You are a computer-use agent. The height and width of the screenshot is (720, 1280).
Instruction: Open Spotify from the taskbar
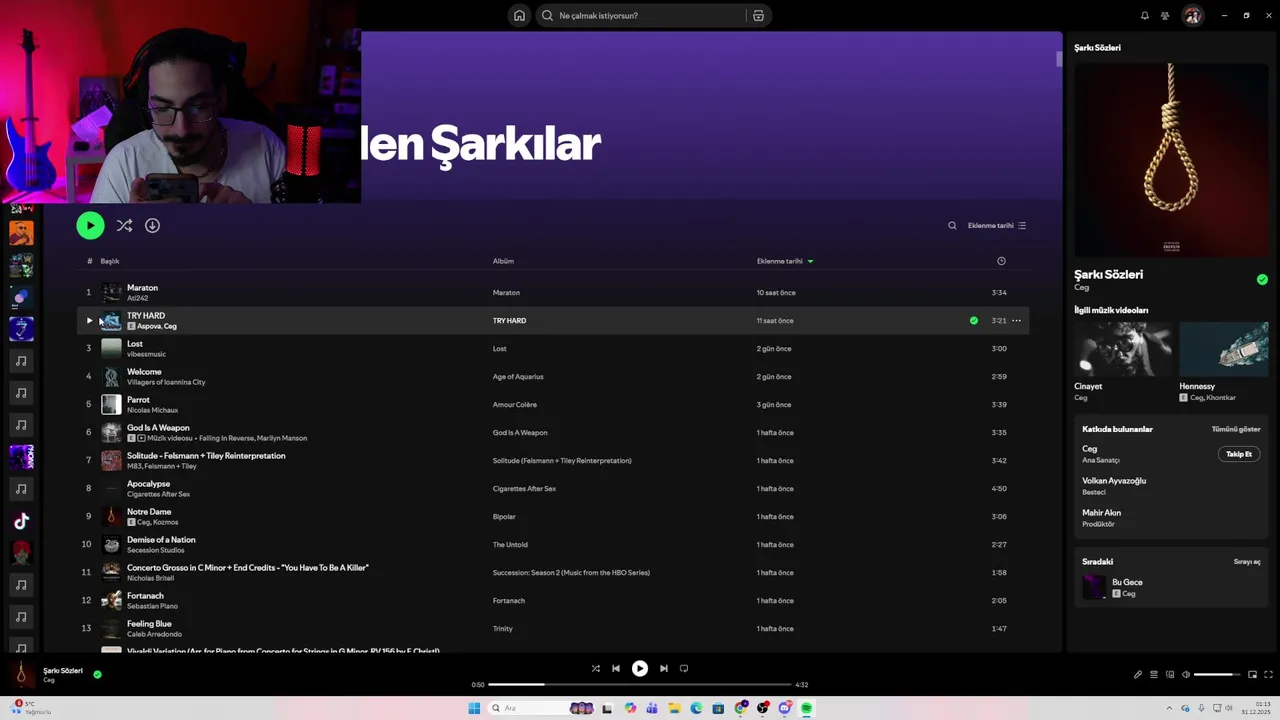click(x=806, y=708)
